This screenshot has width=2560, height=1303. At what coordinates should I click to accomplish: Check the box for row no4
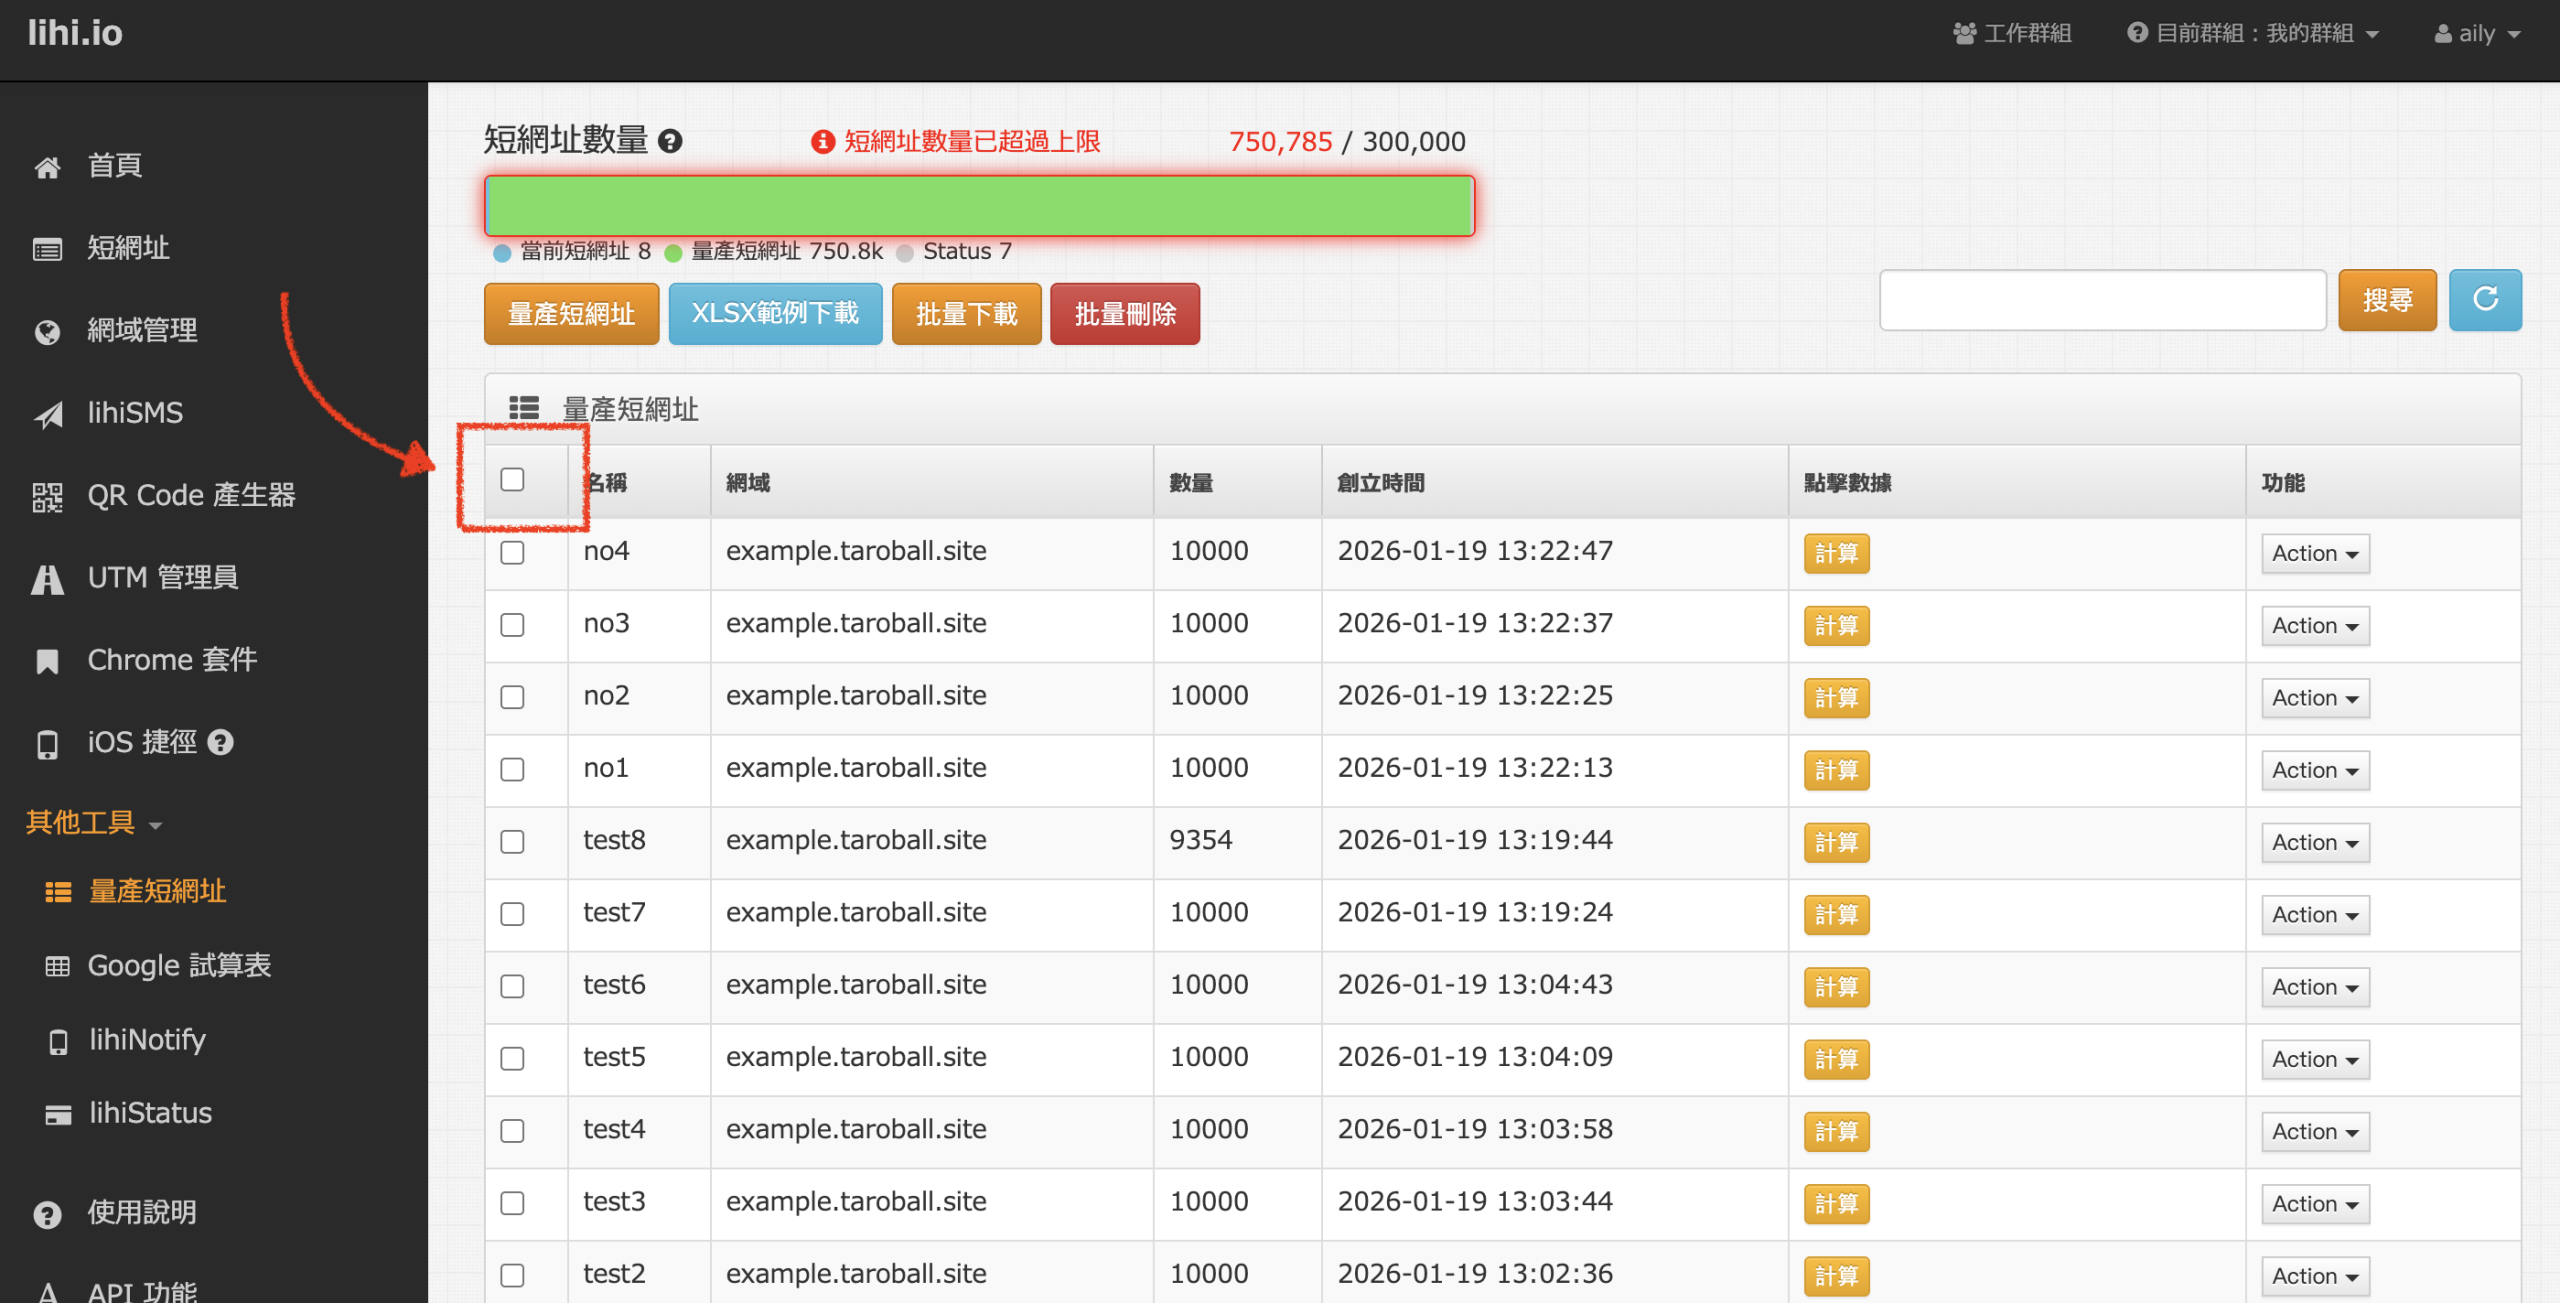512,553
